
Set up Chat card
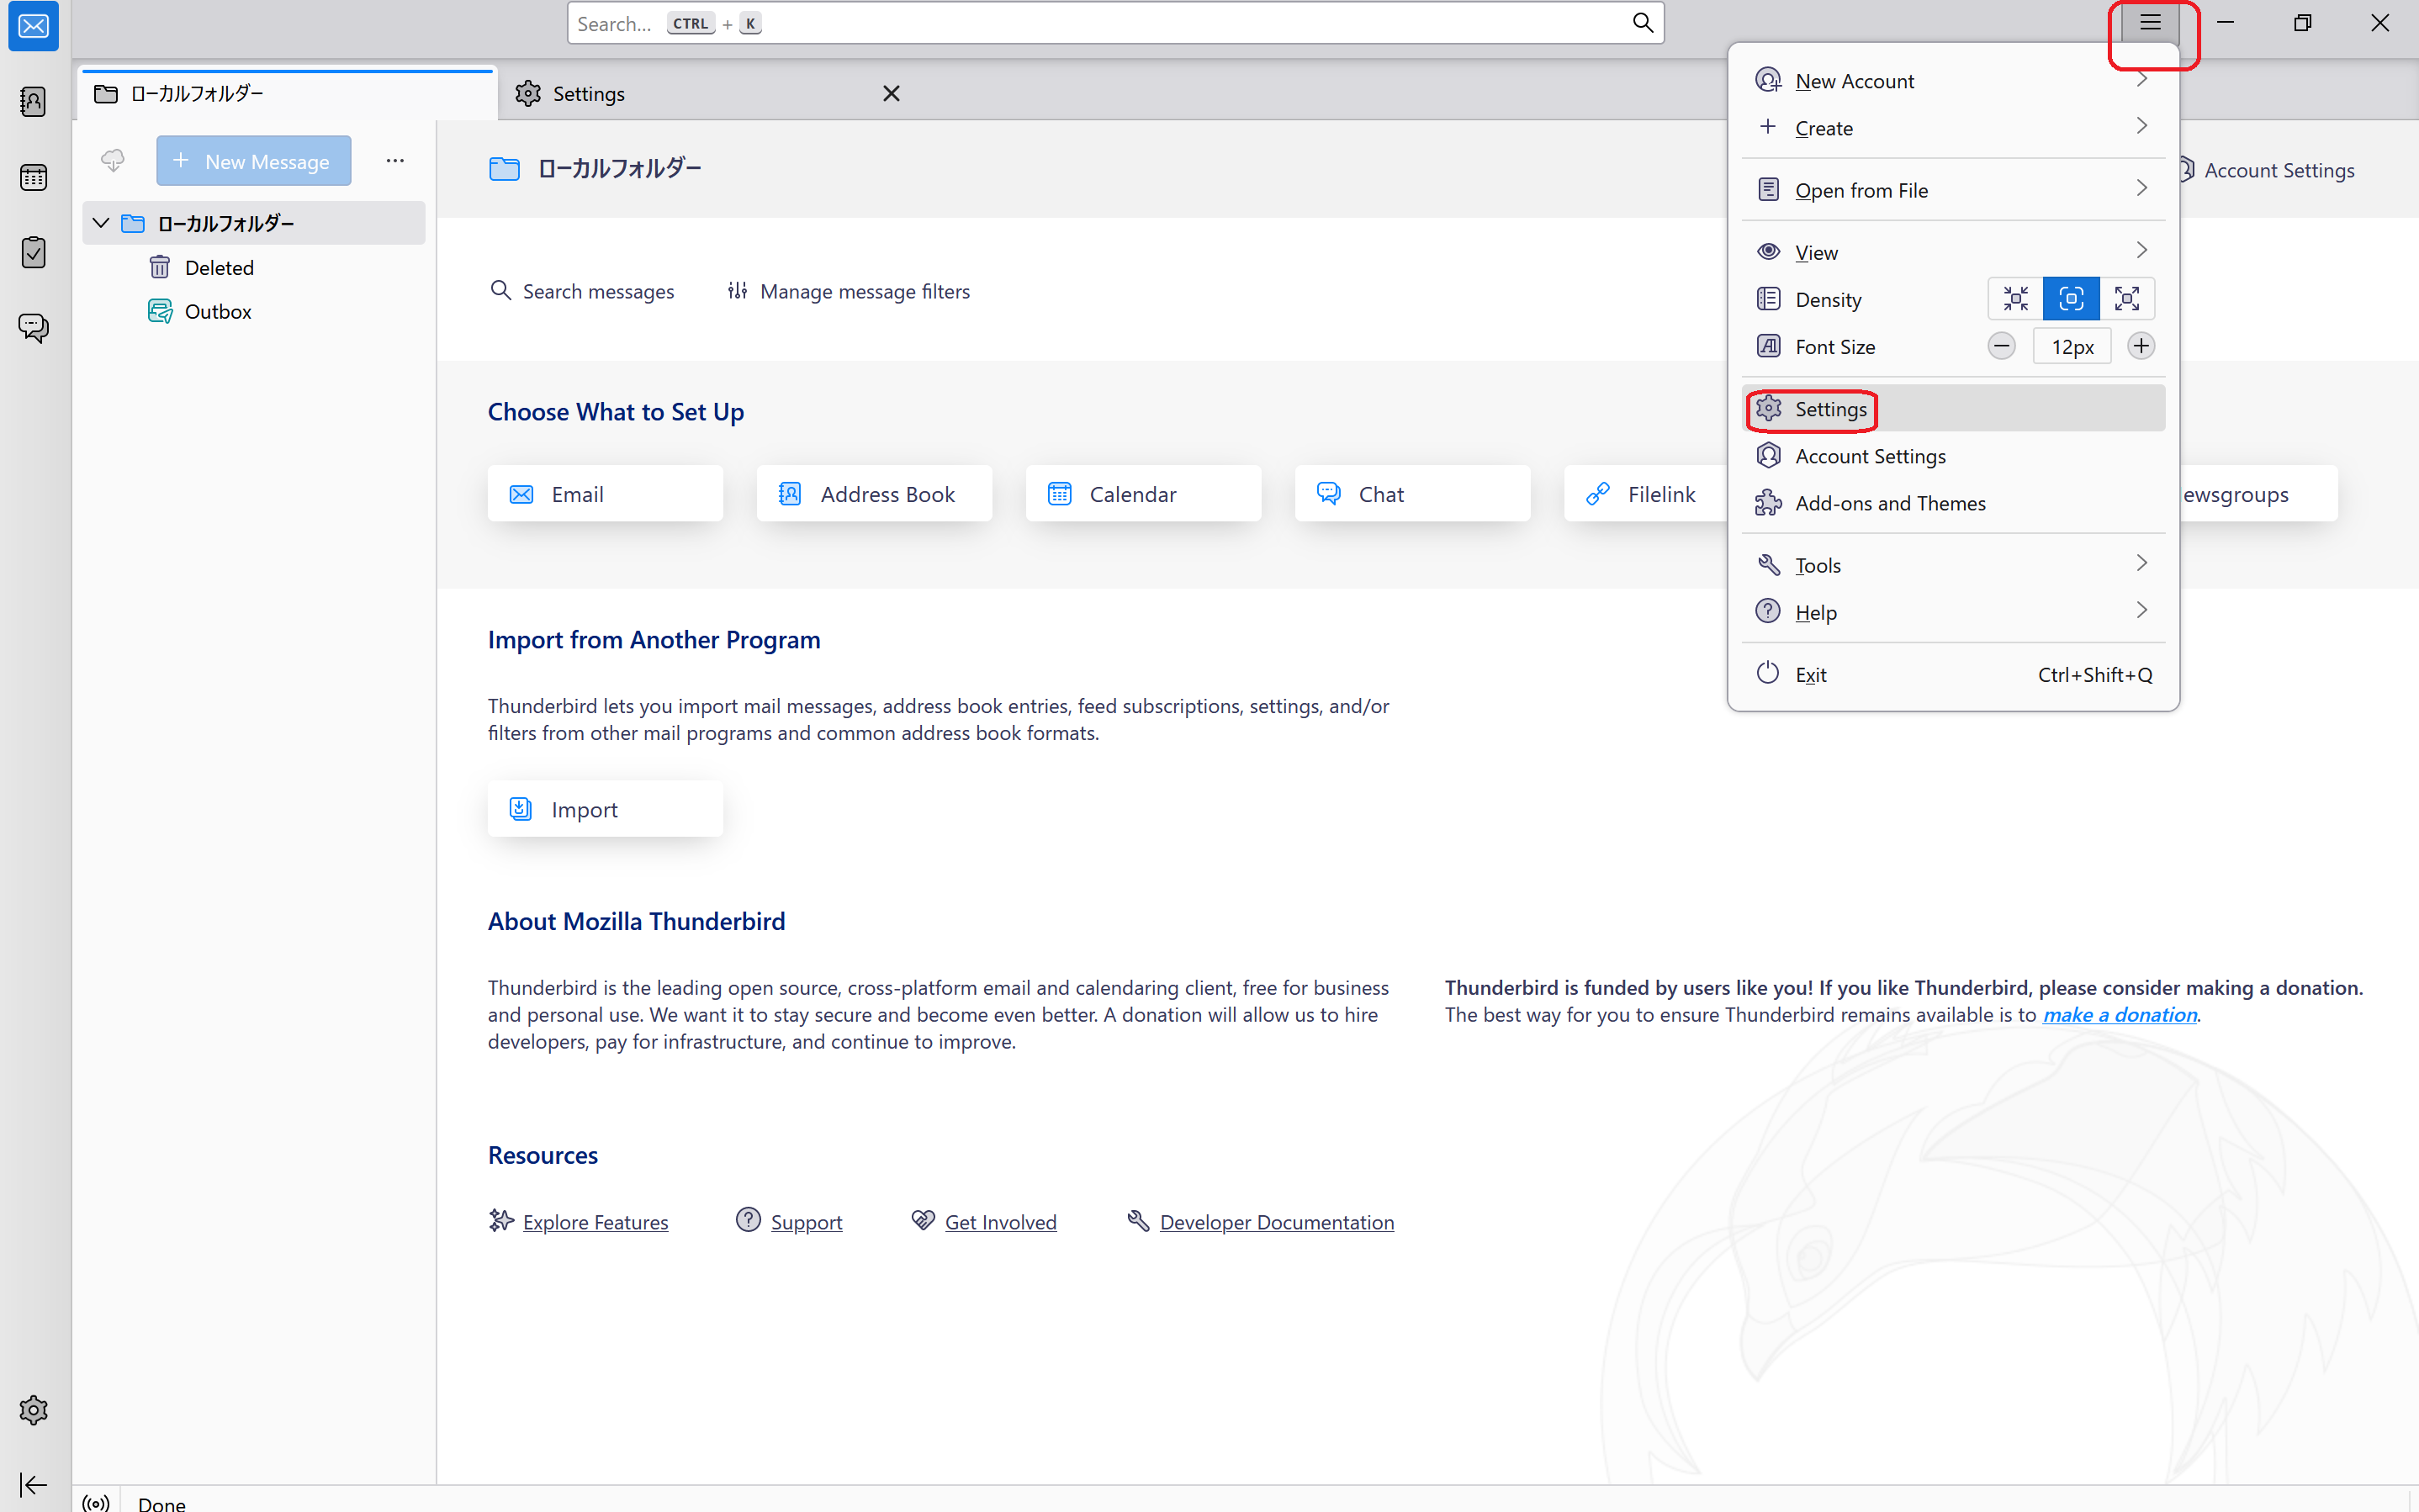pos(1412,493)
